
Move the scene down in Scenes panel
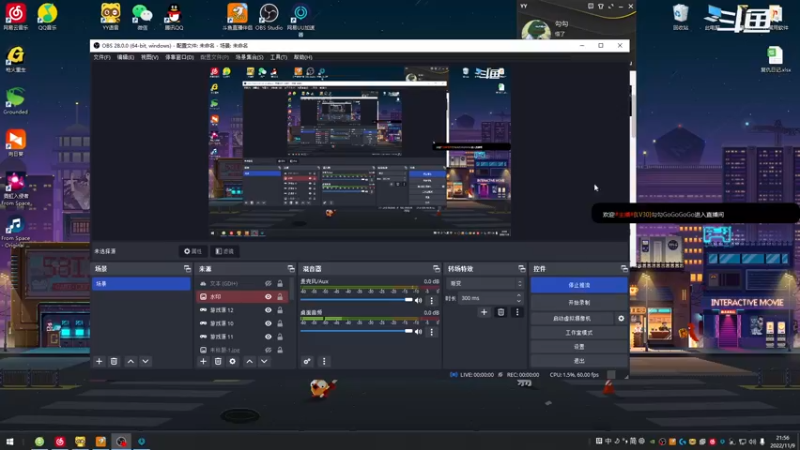point(145,361)
